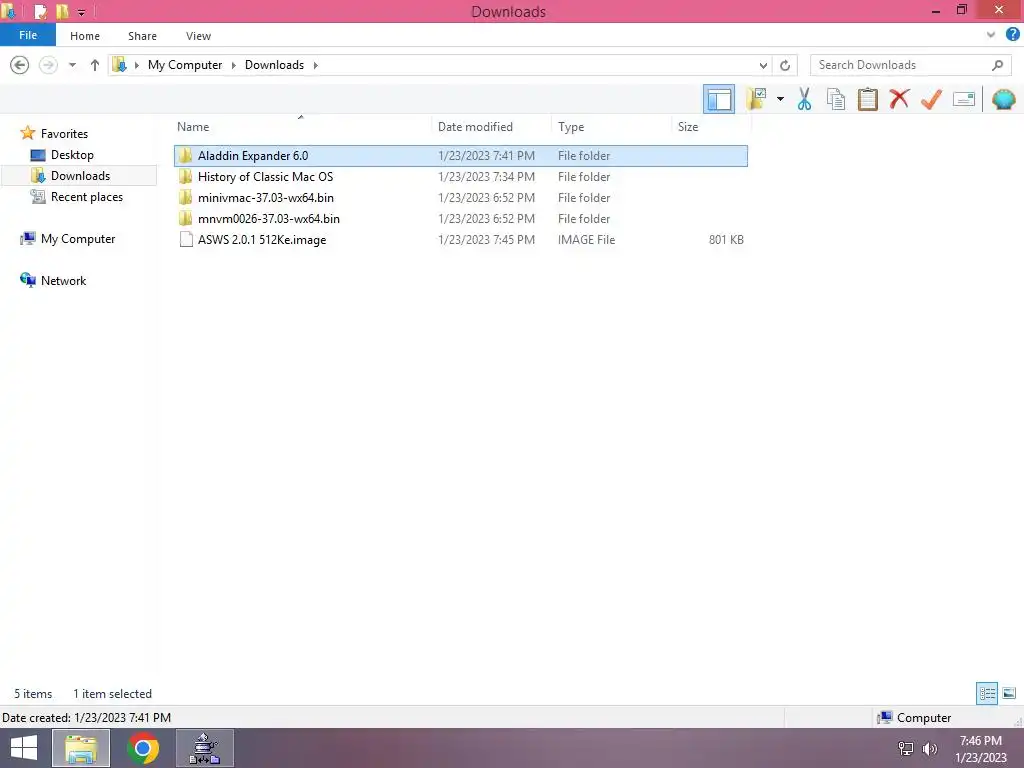The height and width of the screenshot is (768, 1024).
Task: Select Favorites in the navigation pane
Action: 64,133
